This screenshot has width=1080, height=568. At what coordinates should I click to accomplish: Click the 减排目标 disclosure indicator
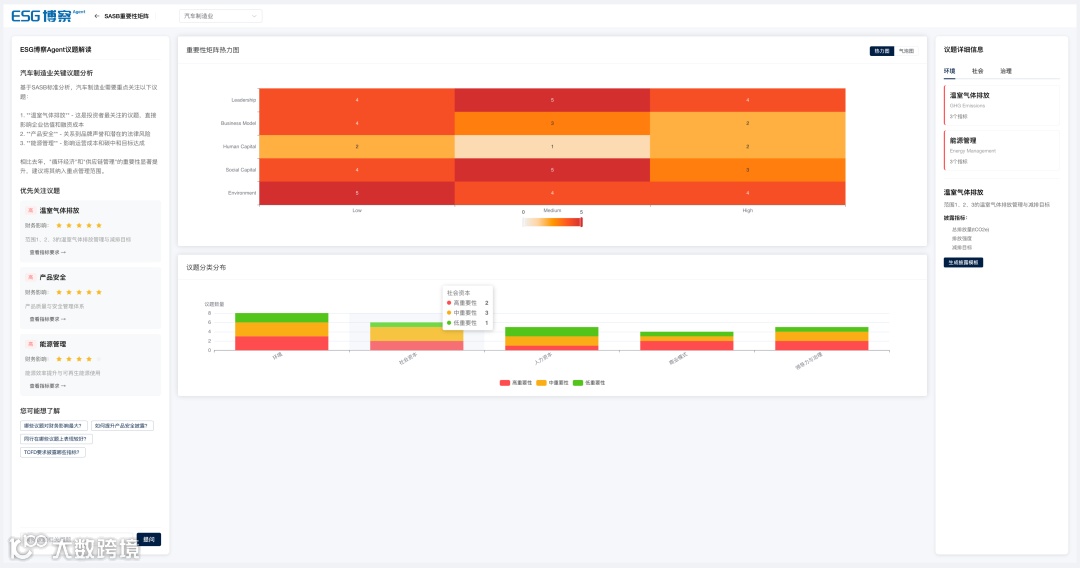[962, 247]
